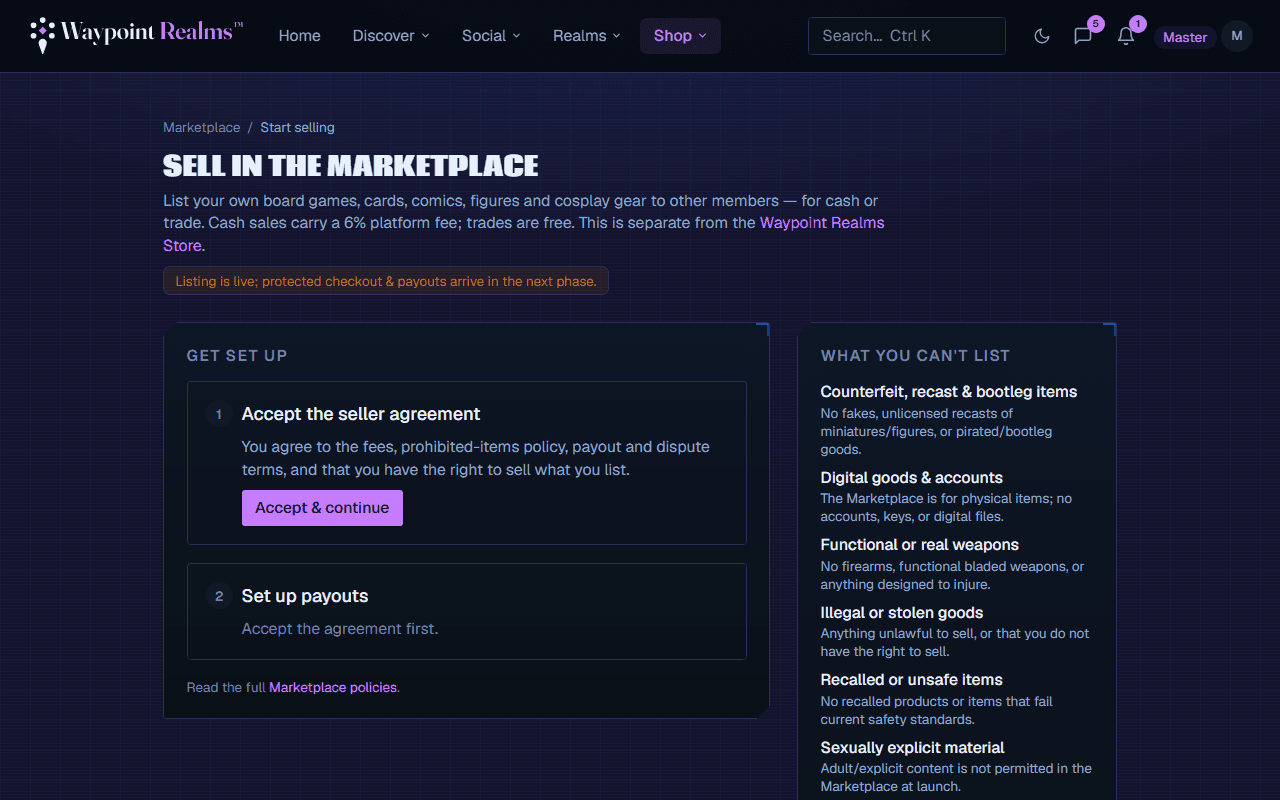Click the Accept the seller agreement heading

pos(361,414)
